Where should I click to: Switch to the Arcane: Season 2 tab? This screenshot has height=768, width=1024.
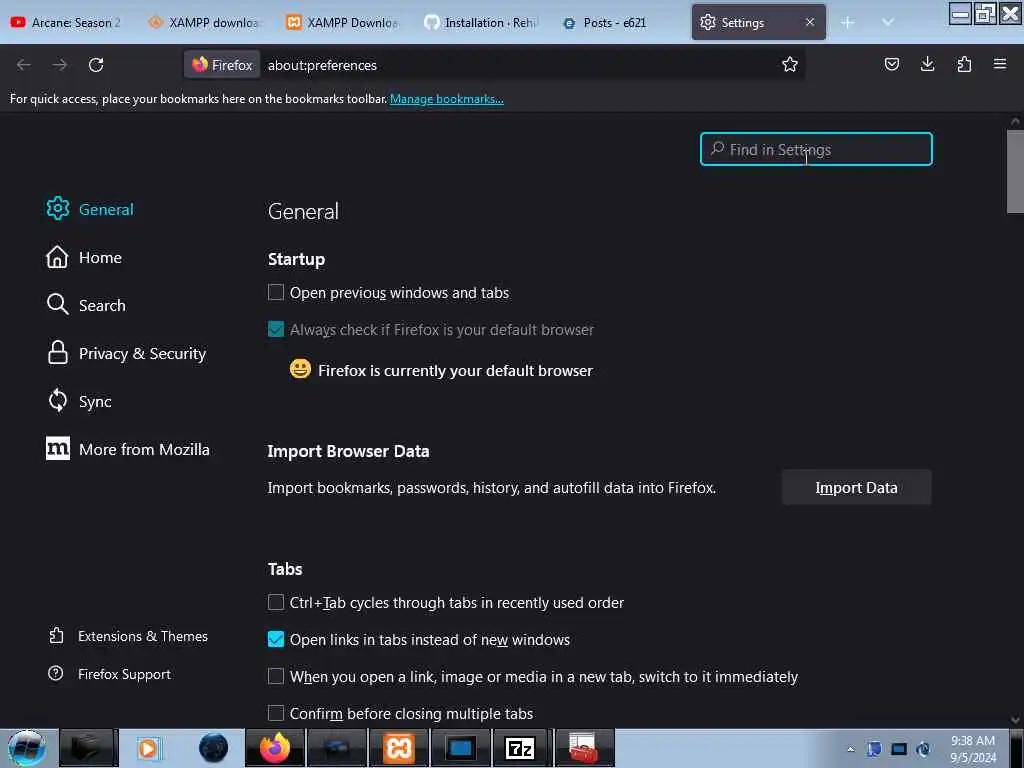pos(67,22)
